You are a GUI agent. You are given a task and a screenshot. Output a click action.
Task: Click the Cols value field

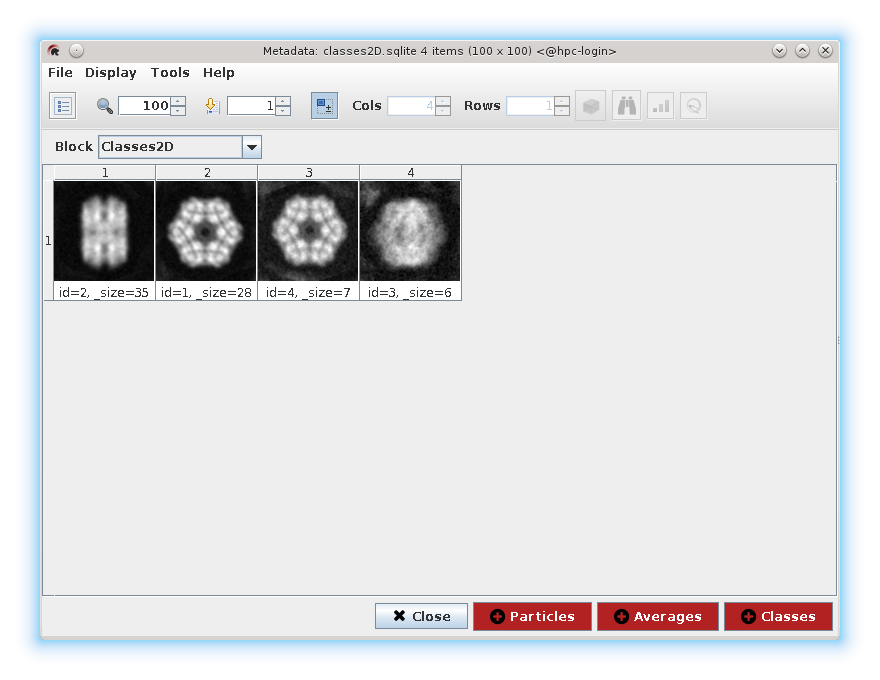click(x=411, y=105)
